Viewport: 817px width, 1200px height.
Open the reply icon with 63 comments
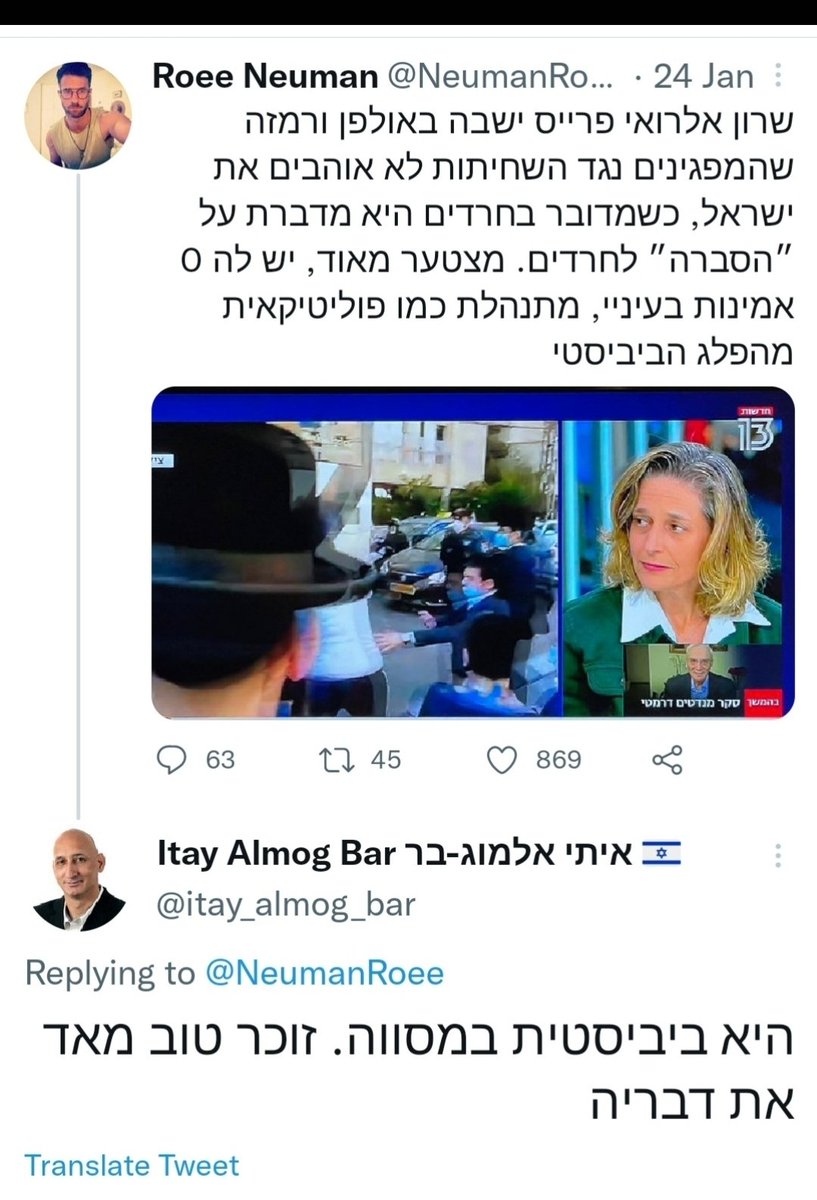pos(174,760)
